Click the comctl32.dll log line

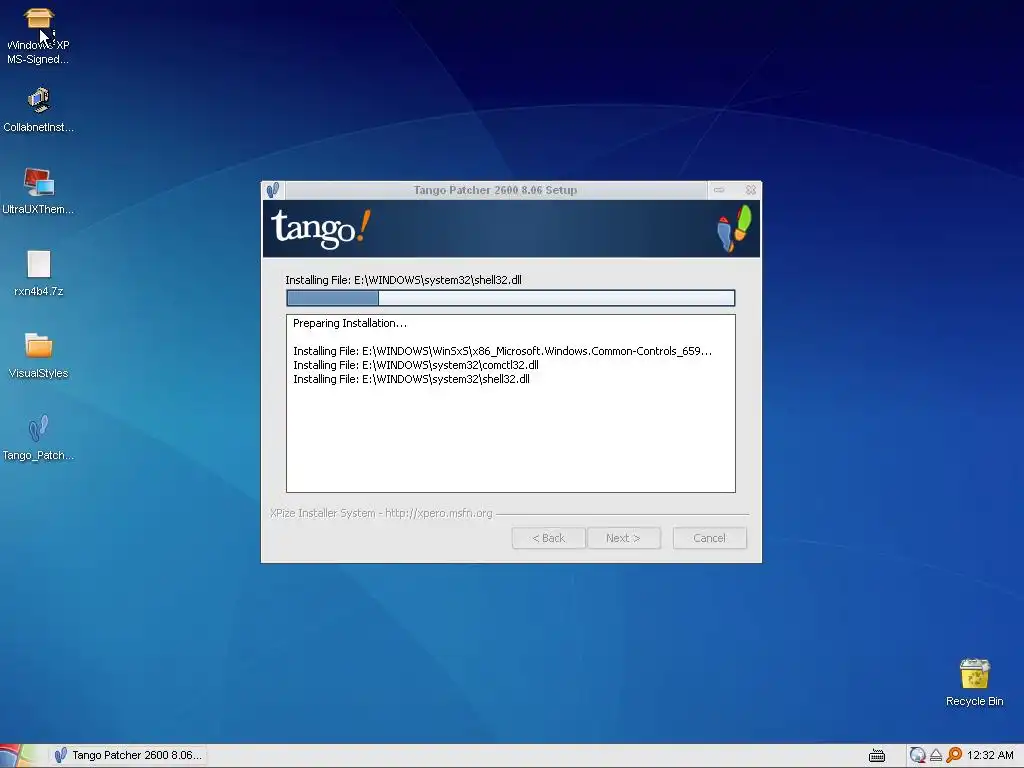coord(416,365)
